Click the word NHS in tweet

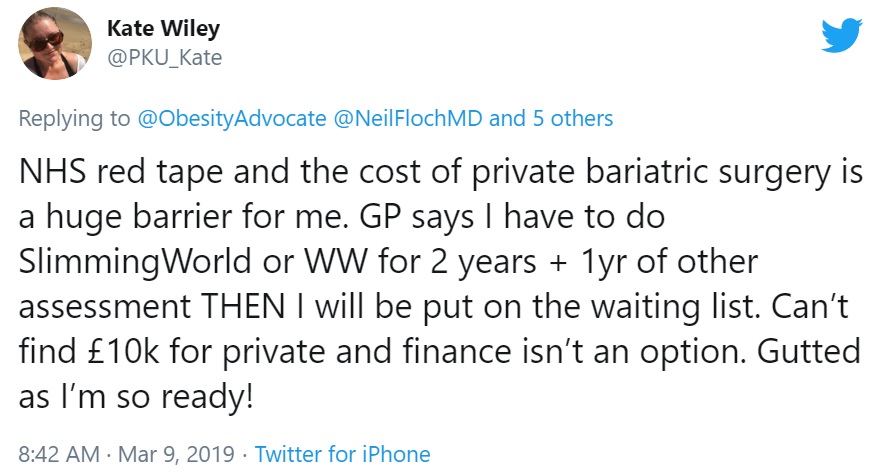(50, 174)
